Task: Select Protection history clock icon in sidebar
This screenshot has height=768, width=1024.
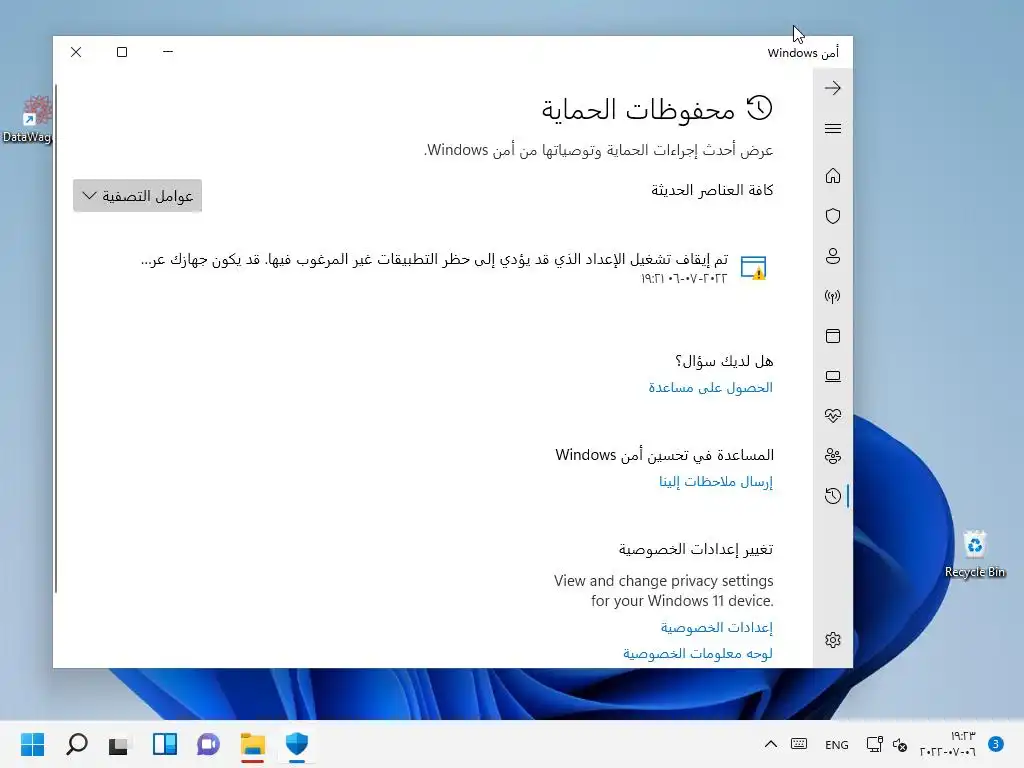Action: pos(833,496)
